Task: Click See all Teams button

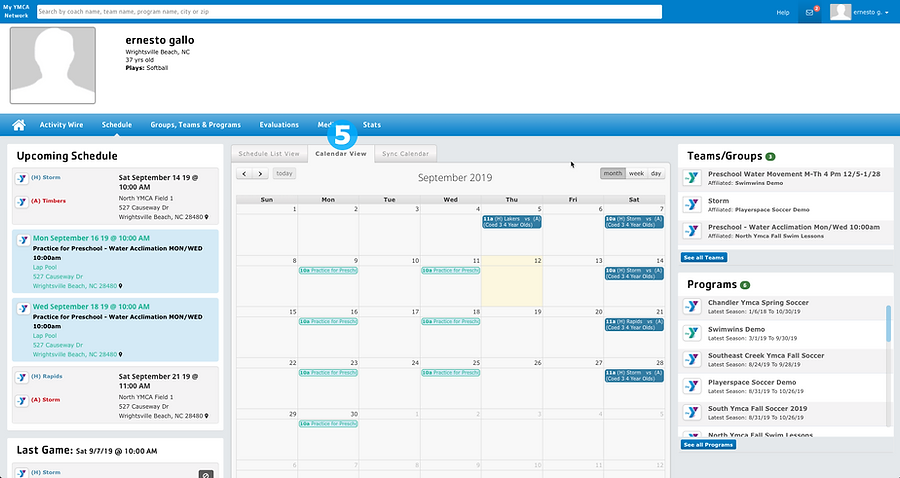Action: [x=704, y=258]
